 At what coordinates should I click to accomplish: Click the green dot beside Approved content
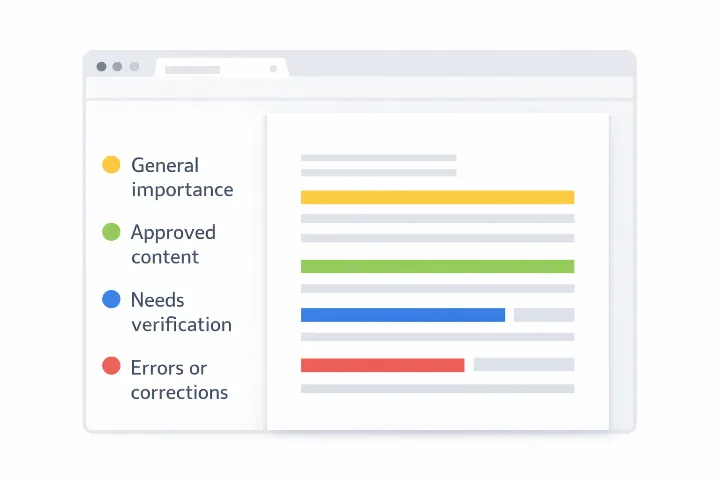(111, 232)
